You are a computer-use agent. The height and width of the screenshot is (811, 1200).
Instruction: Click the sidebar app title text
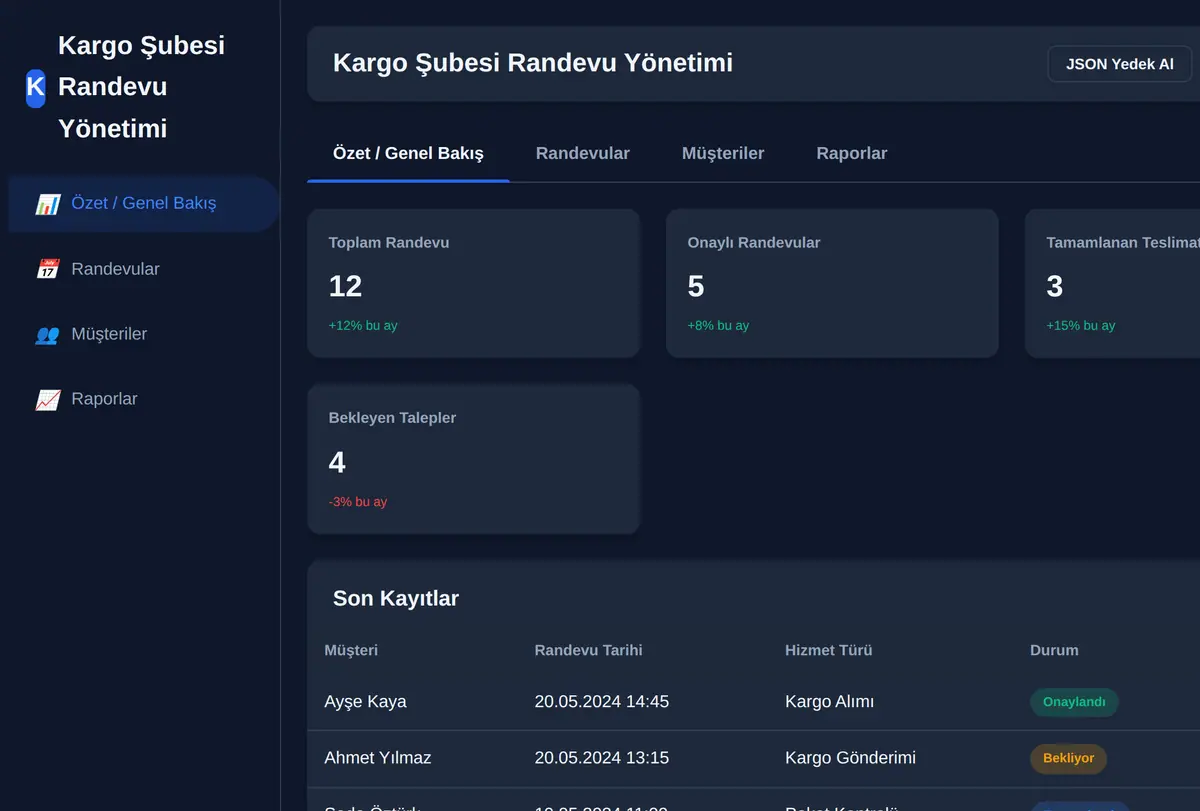[141, 88]
